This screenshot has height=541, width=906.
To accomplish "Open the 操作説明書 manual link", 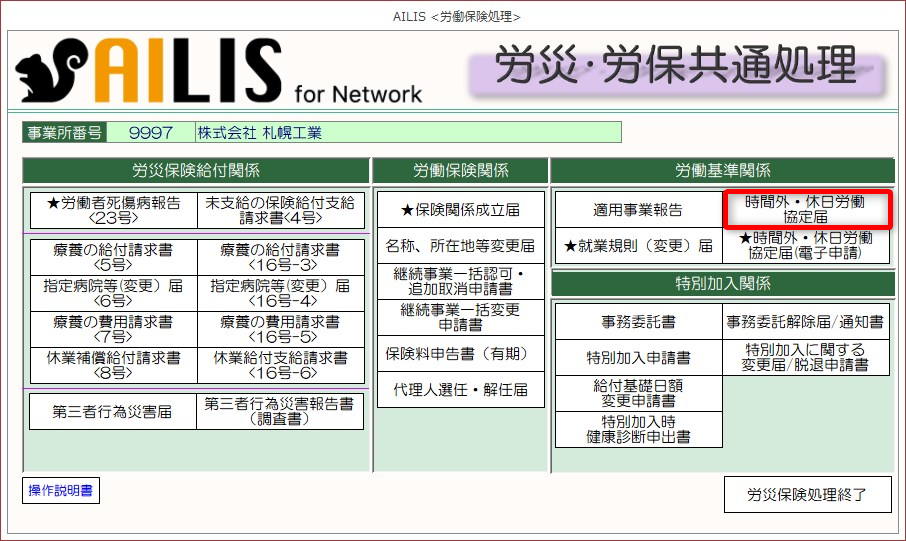I will pos(61,491).
